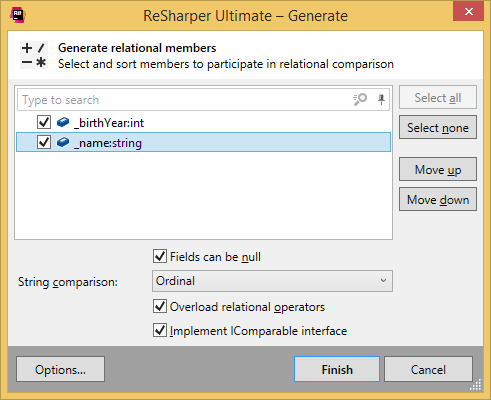The height and width of the screenshot is (400, 491).
Task: Close the ReSharper Generate dialog
Action: 468,11
